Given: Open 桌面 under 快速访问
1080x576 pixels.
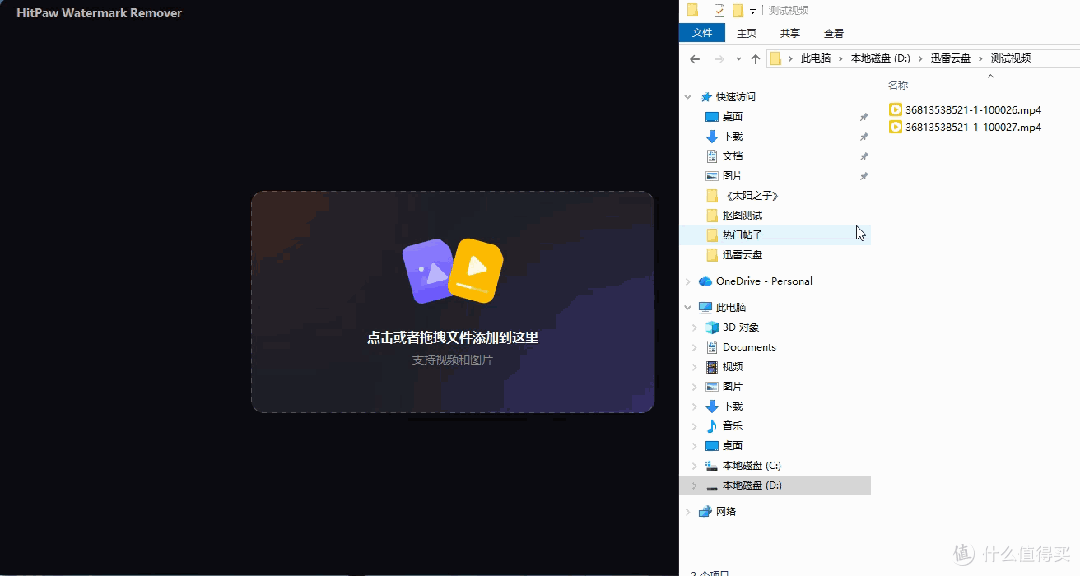Looking at the screenshot, I should pos(733,116).
